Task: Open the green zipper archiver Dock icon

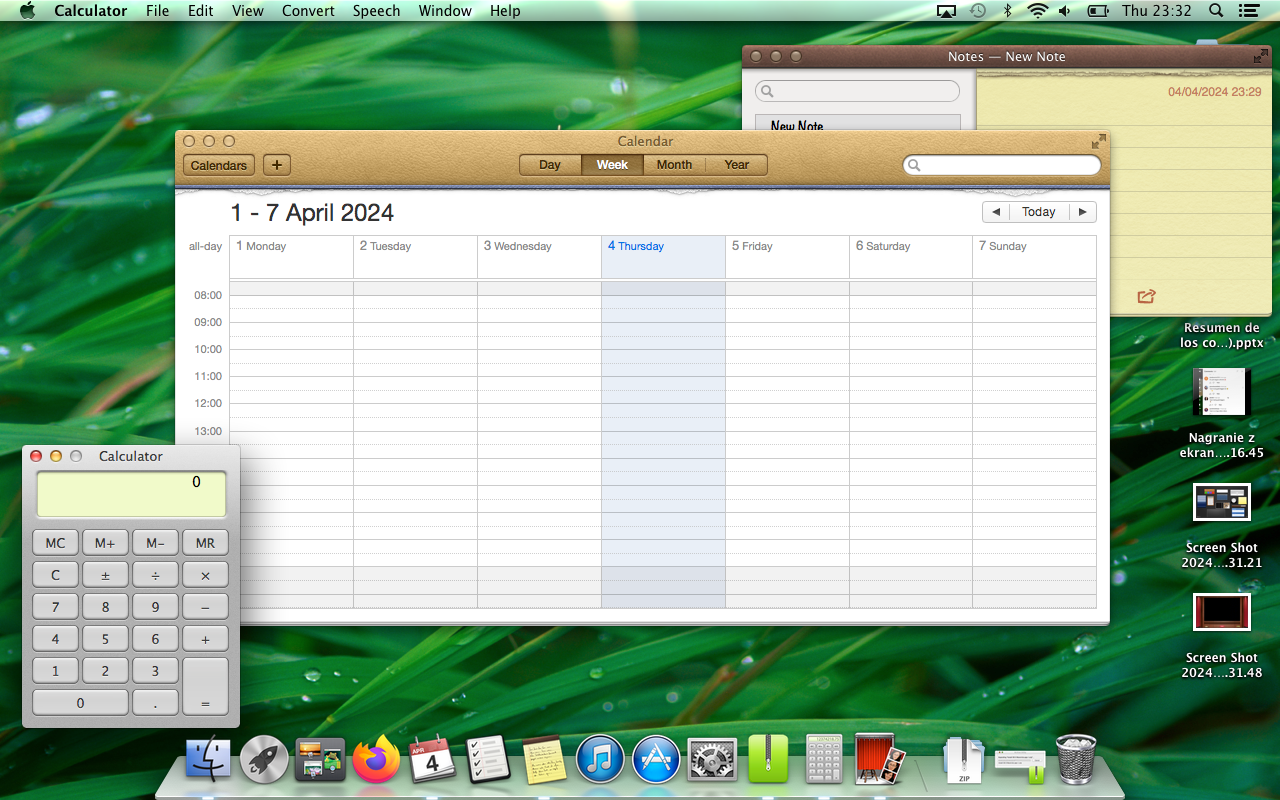Action: (768, 760)
